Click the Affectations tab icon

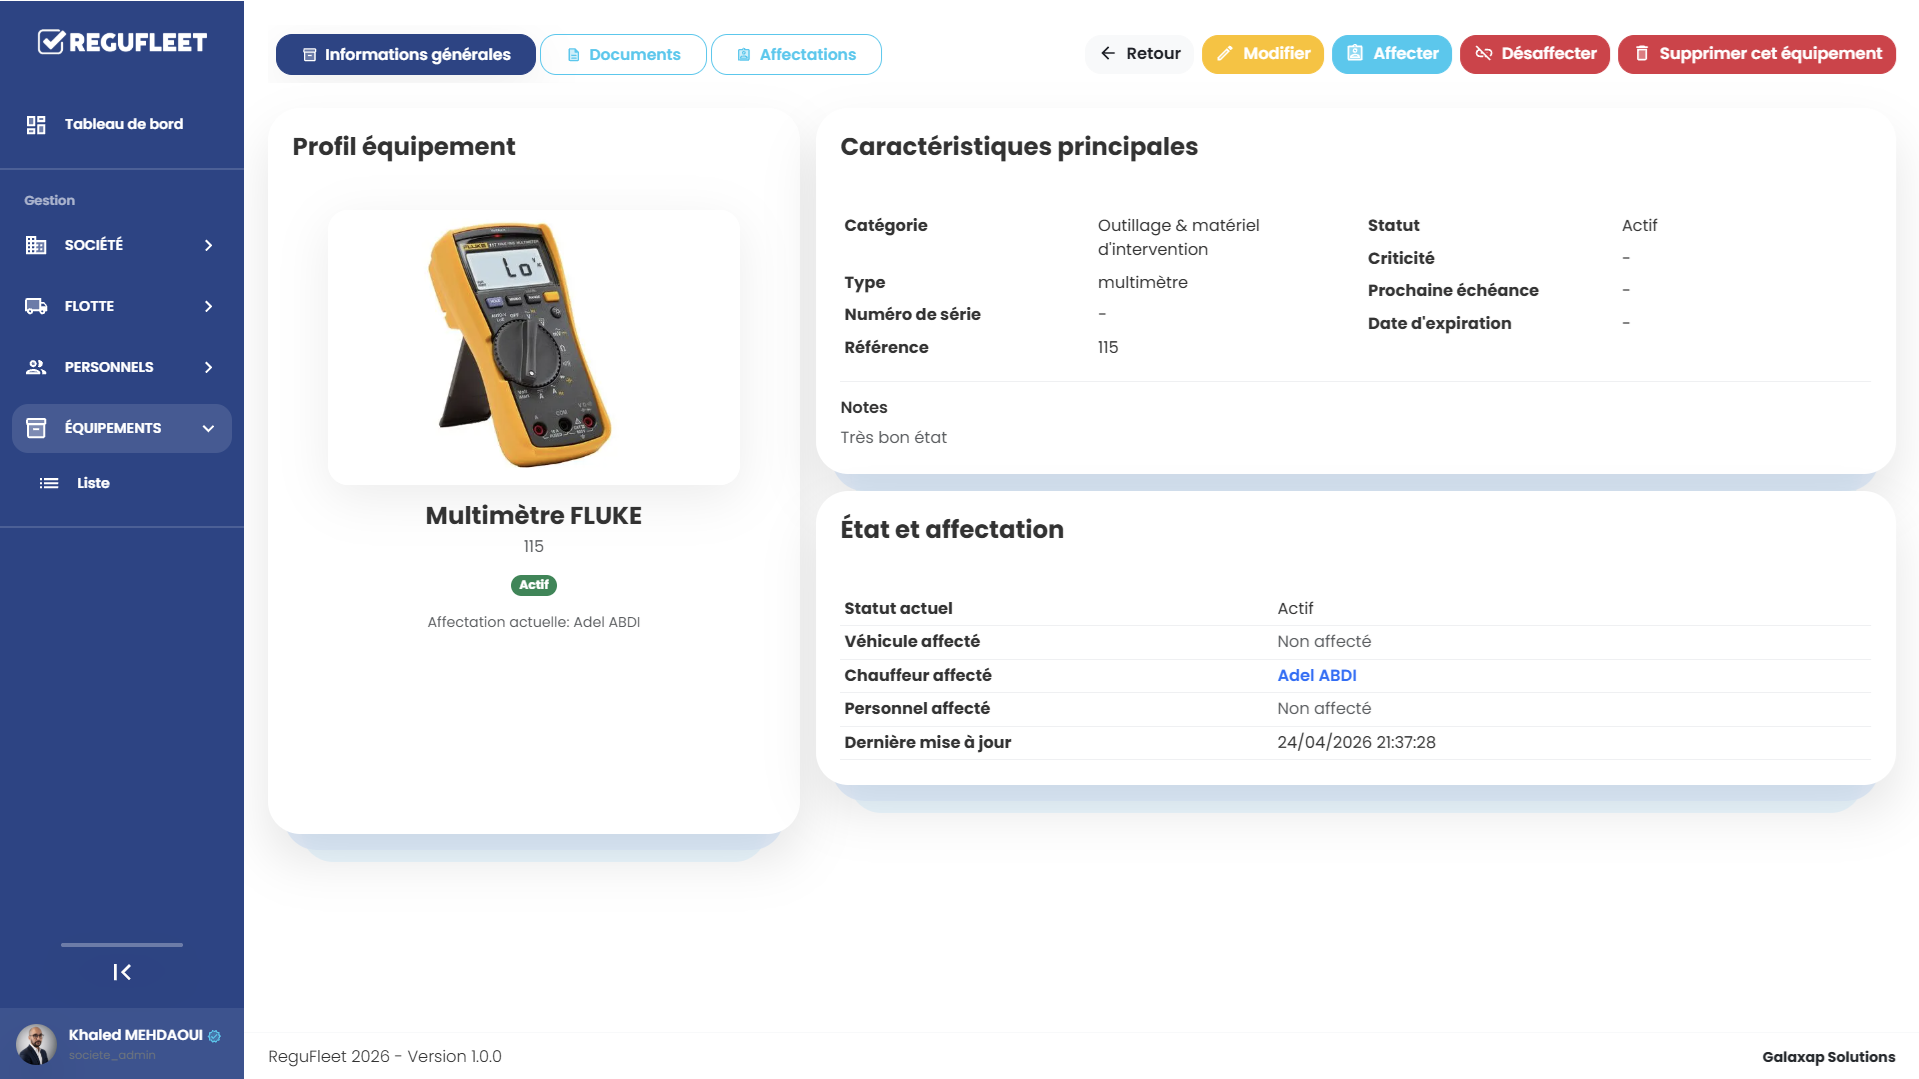click(744, 55)
